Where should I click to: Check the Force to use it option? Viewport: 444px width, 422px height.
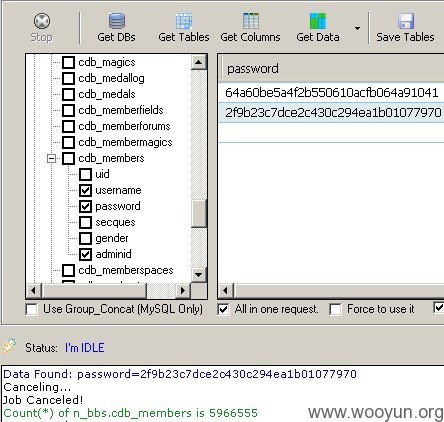335,309
